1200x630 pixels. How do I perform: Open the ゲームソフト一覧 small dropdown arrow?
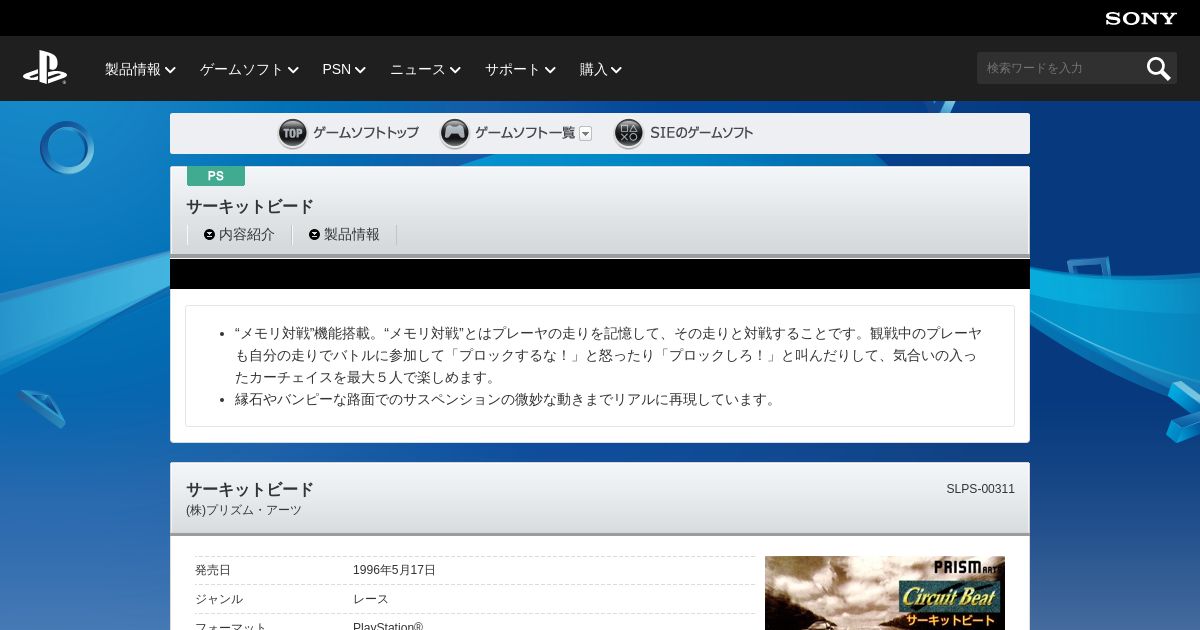coord(586,134)
